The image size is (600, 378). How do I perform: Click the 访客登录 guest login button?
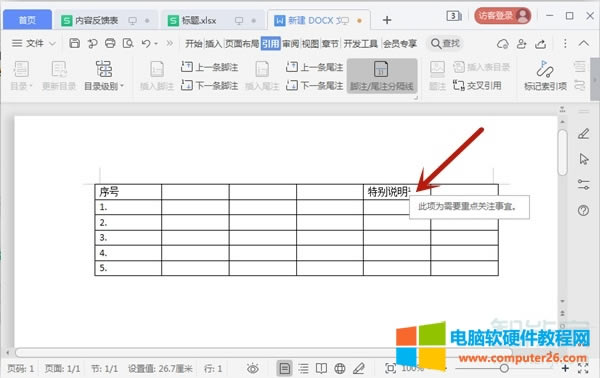[503, 16]
